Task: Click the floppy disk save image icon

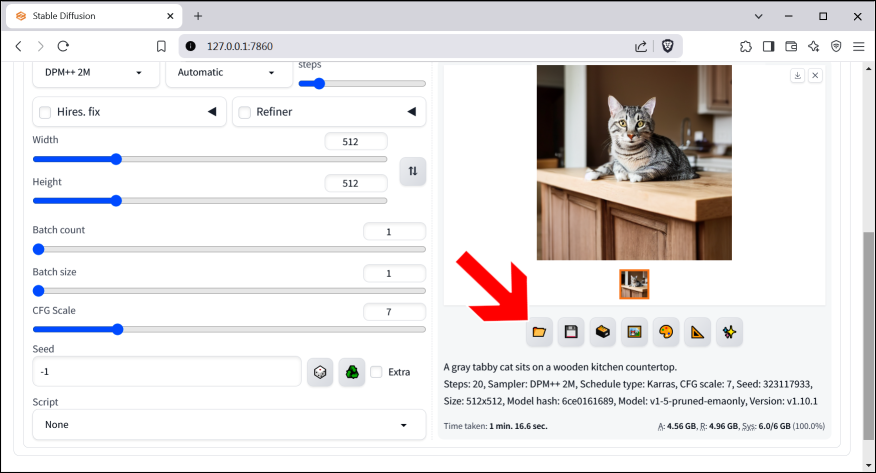Action: point(571,332)
